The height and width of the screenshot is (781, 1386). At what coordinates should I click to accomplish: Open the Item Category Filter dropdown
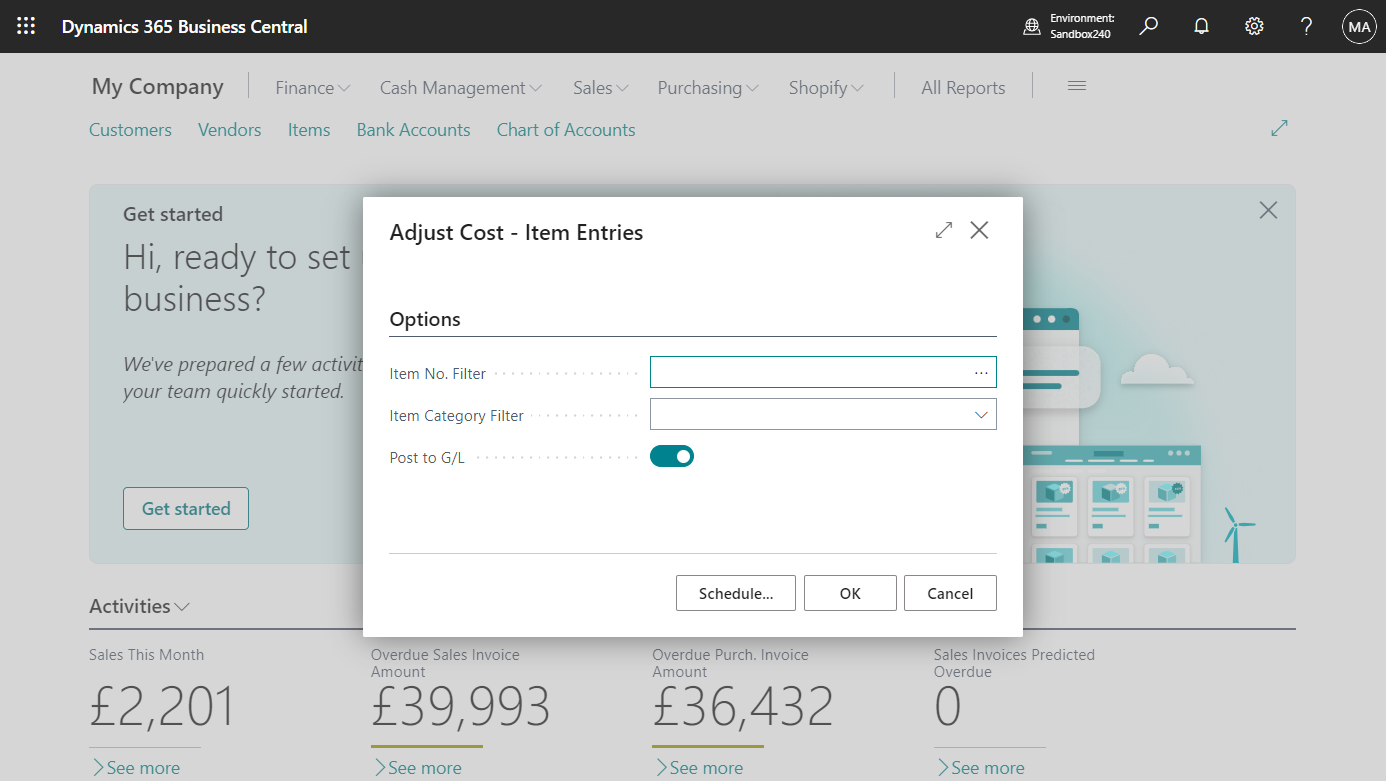pyautogui.click(x=980, y=414)
